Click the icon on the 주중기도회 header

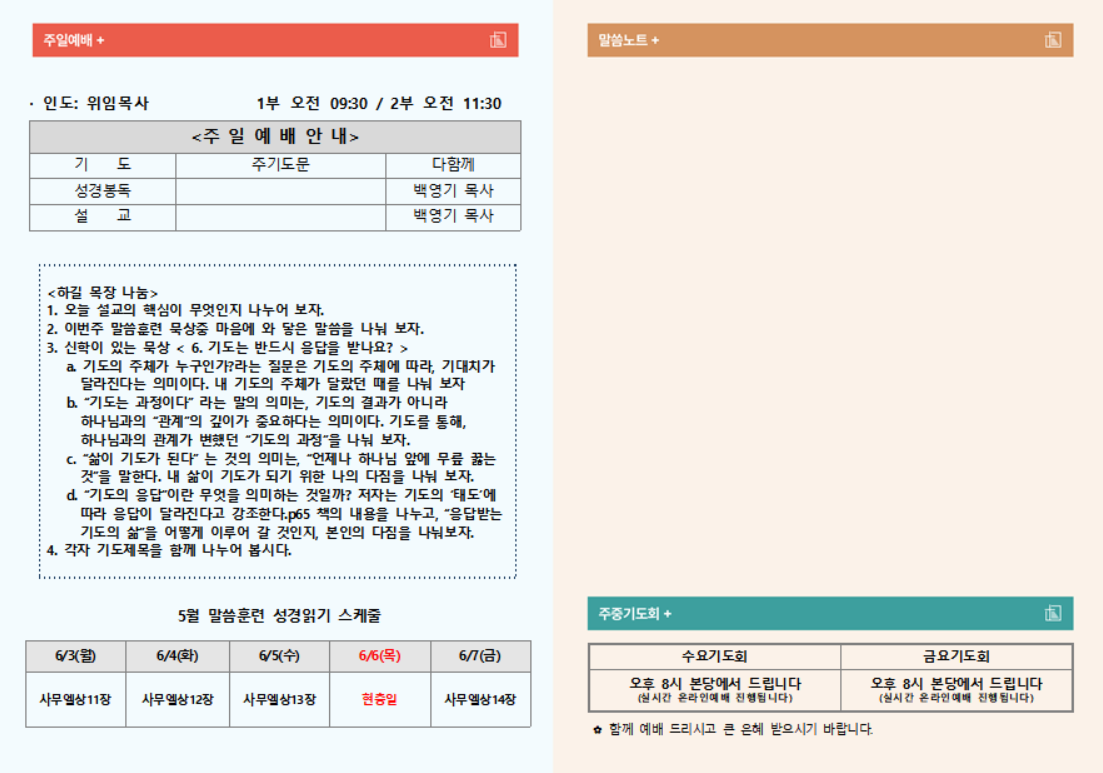click(1053, 613)
